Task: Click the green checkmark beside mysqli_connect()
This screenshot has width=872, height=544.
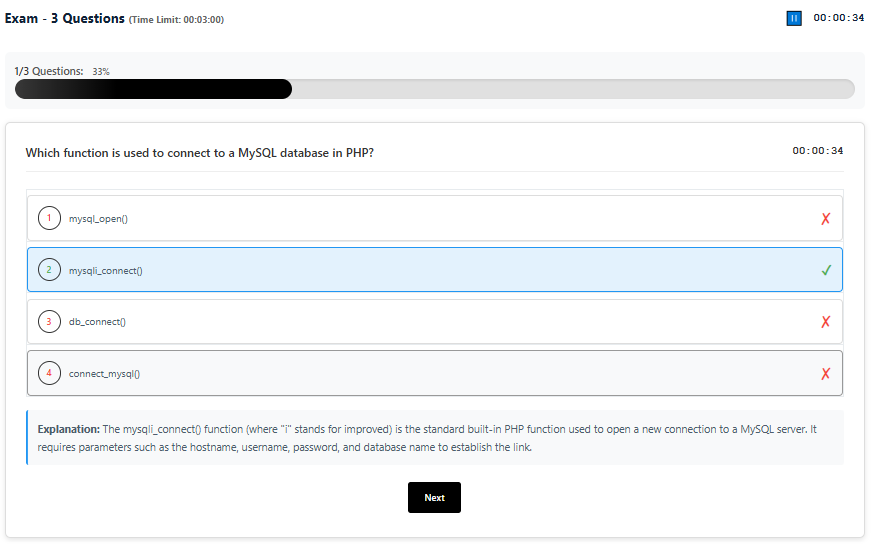Action: (826, 270)
